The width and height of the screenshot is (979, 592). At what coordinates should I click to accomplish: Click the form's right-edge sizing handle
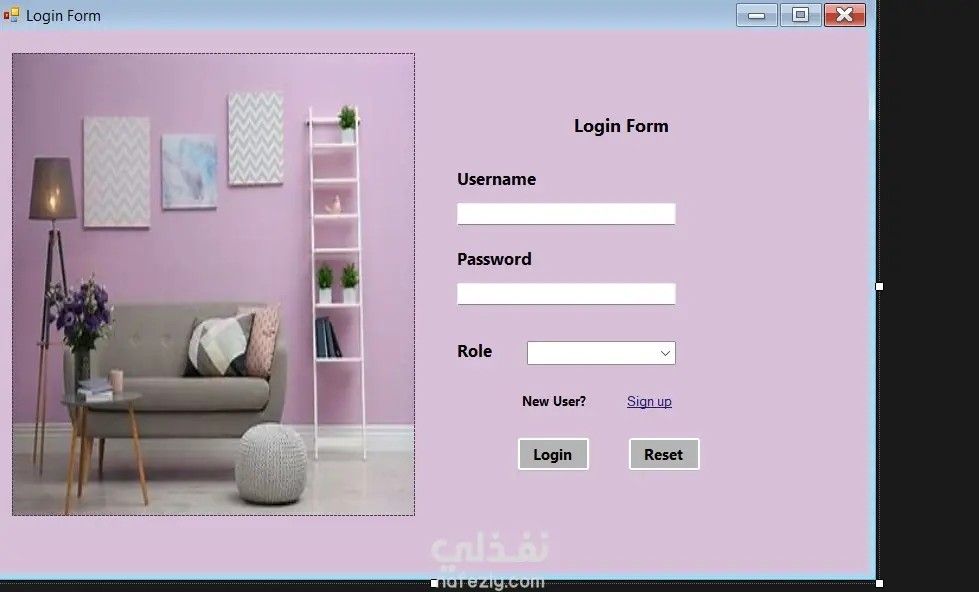[880, 287]
